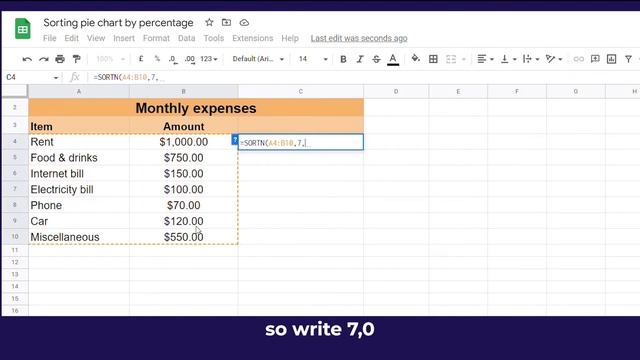Click the insert link icon
The width and height of the screenshot is (640, 360).
pos(578,59)
